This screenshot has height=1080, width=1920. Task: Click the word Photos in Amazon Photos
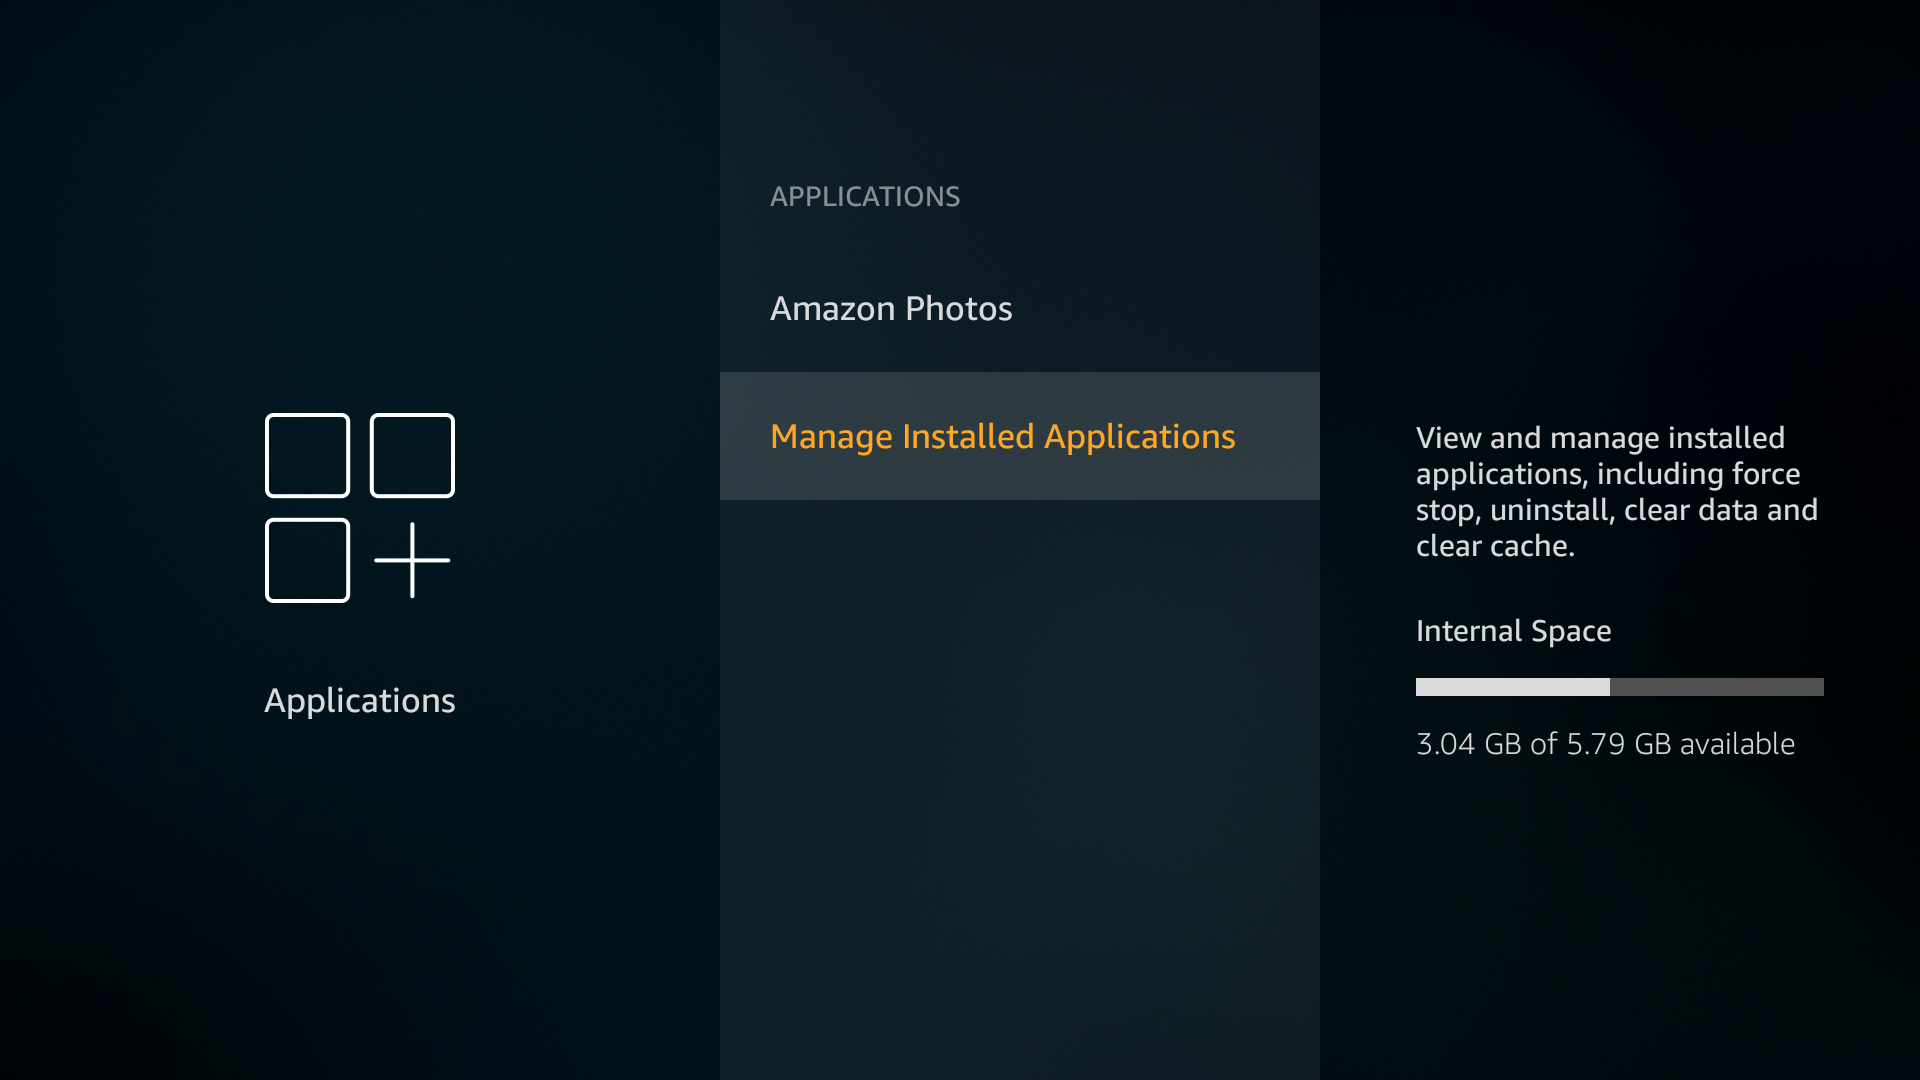point(958,308)
